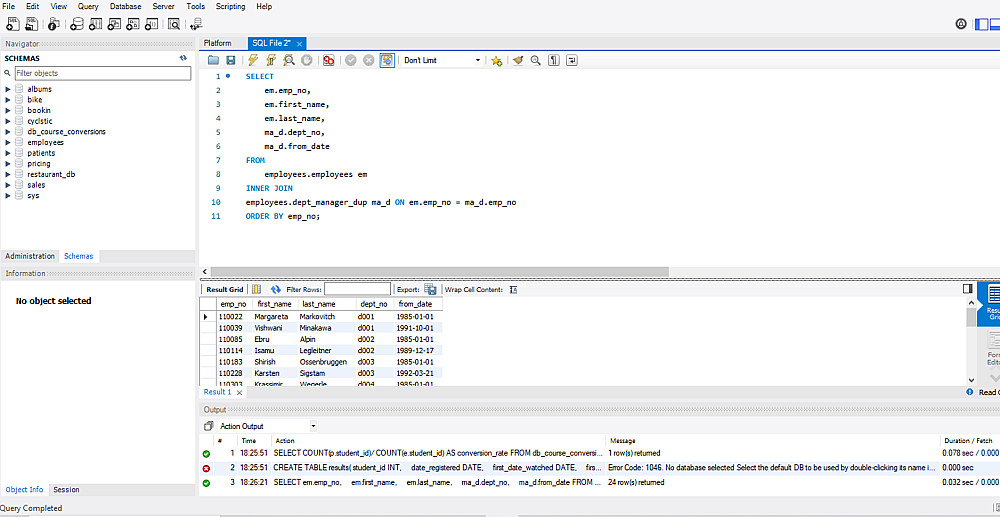Switch to the Platform tab
1000x517 pixels.
click(x=217, y=43)
